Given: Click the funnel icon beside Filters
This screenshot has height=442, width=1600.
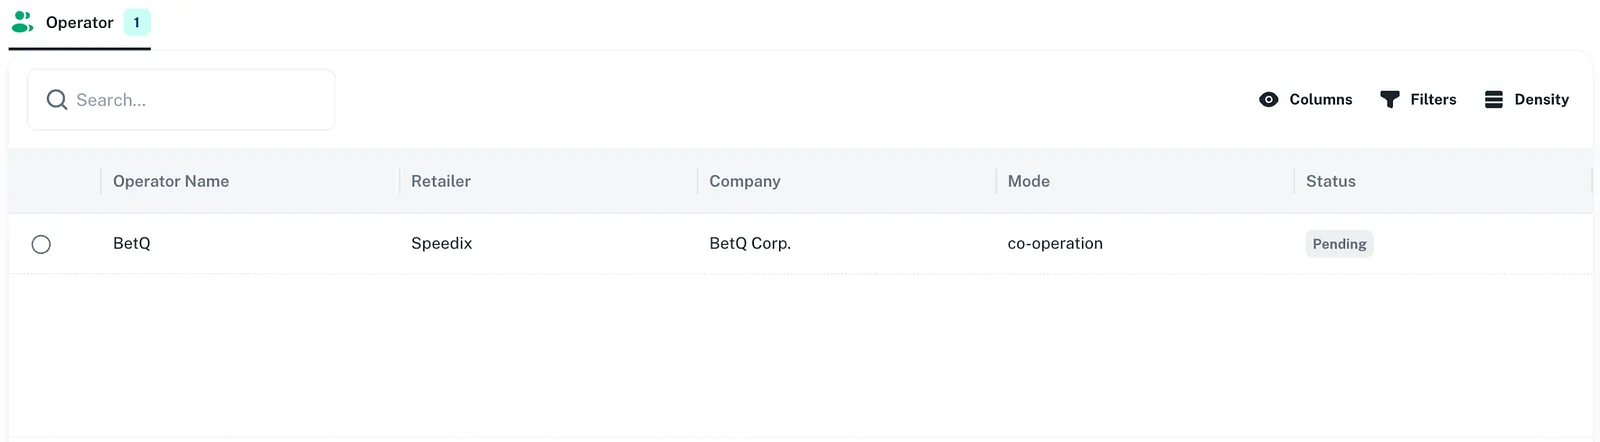Looking at the screenshot, I should (1390, 100).
